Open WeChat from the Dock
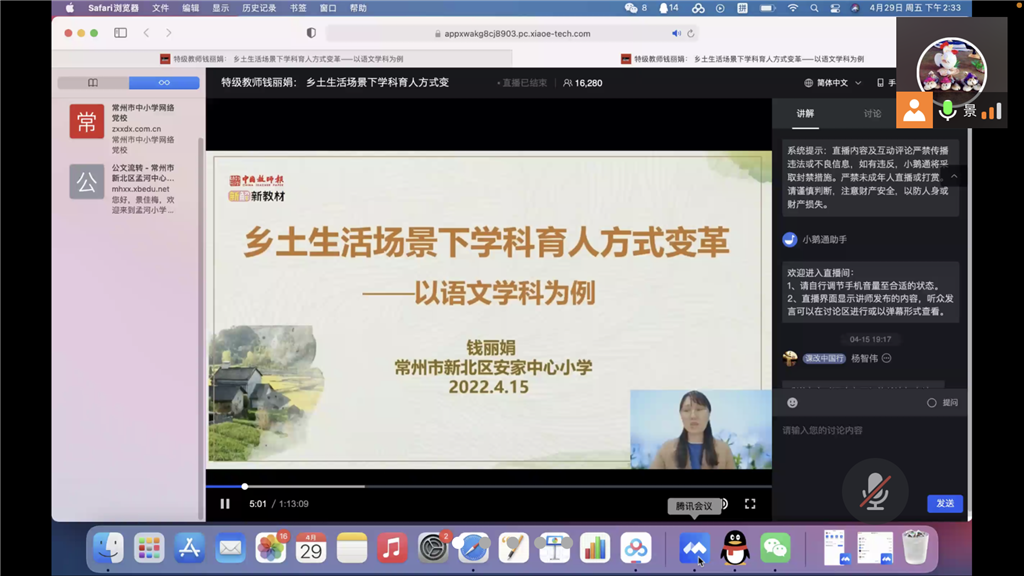Screen dimensions: 1024x576 [775, 548]
